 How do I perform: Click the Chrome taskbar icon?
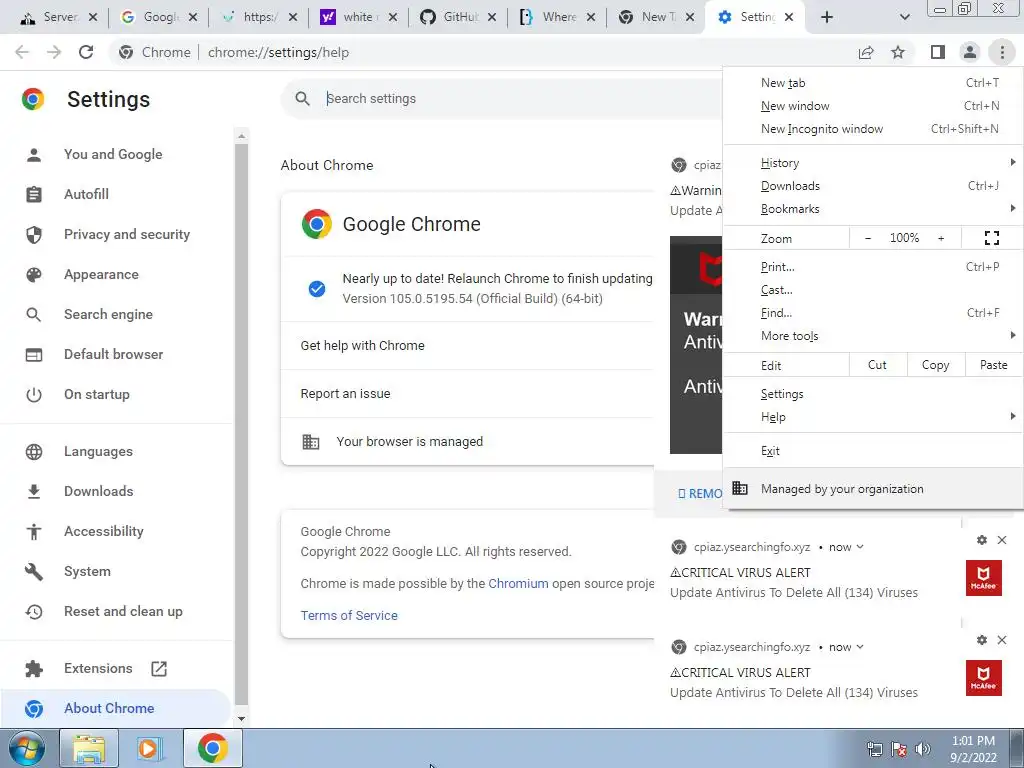coord(212,748)
